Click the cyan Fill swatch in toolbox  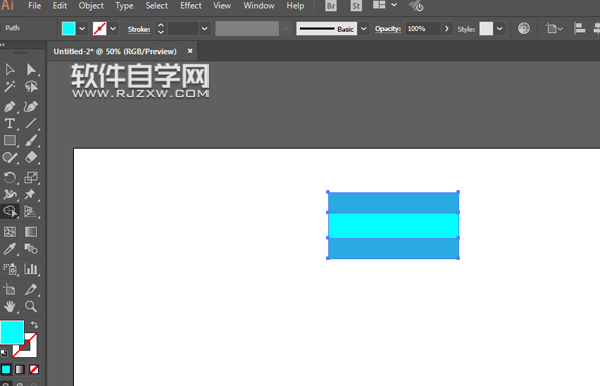[12, 332]
